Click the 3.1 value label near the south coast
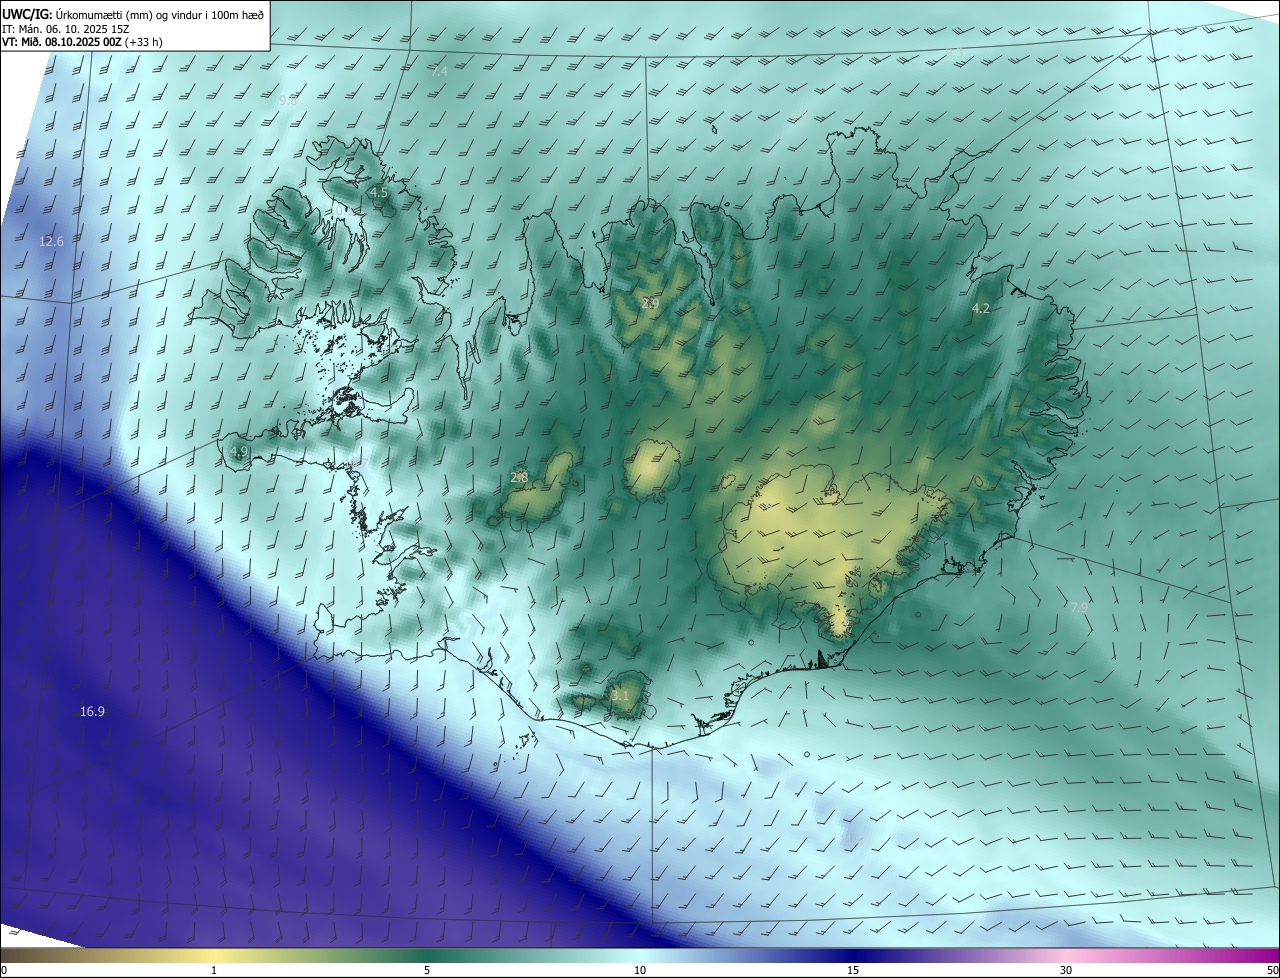This screenshot has height=978, width=1280. (620, 695)
